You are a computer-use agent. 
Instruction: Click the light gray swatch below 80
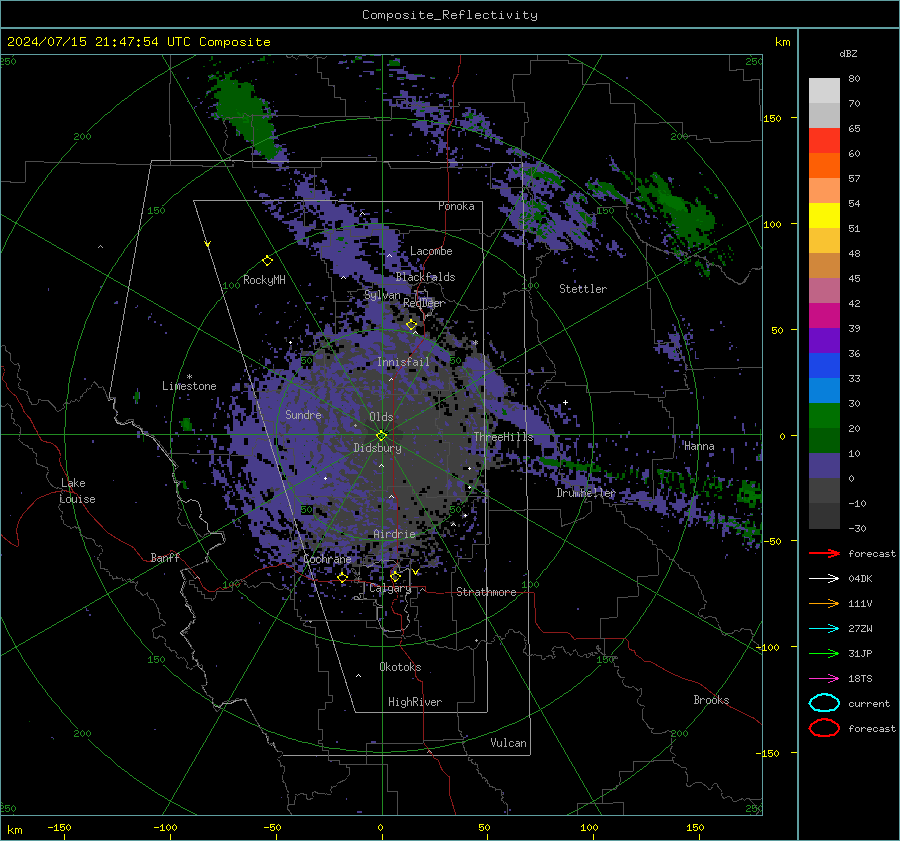click(824, 91)
